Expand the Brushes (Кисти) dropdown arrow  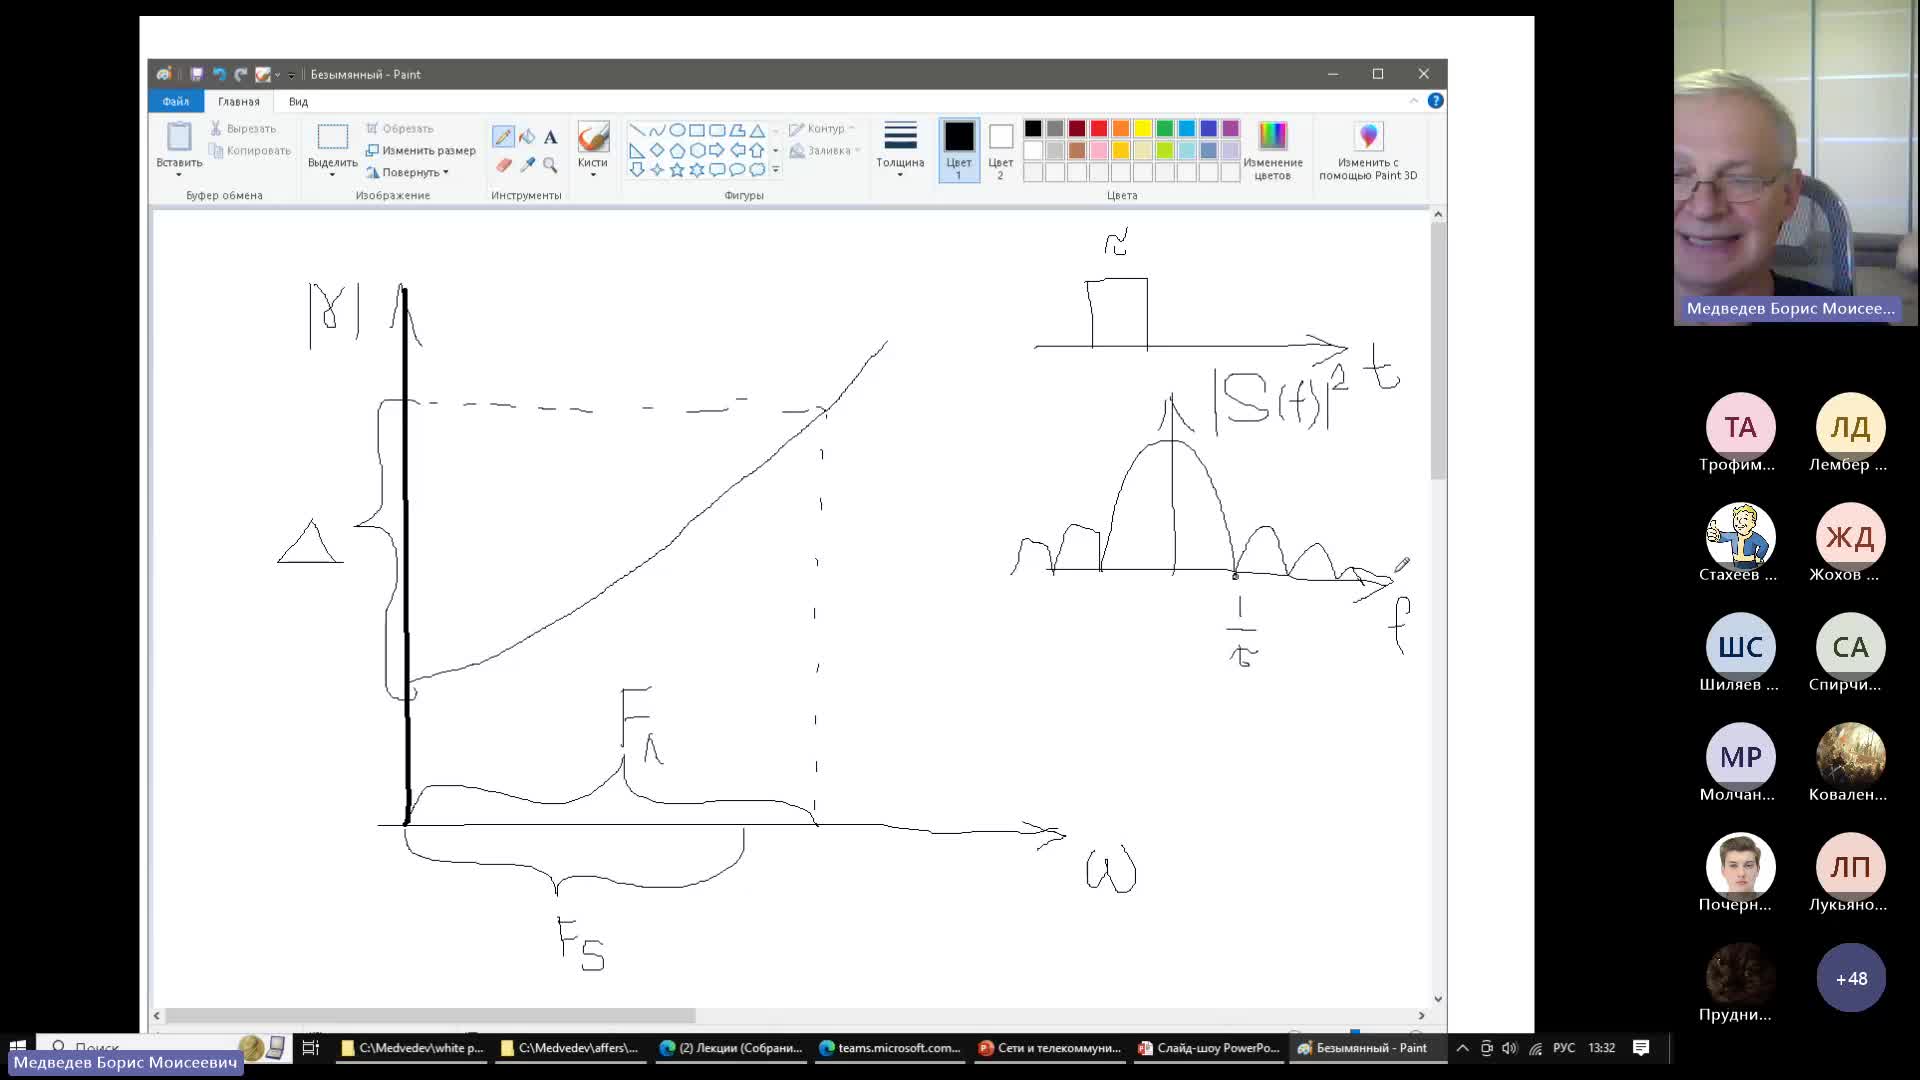[593, 174]
